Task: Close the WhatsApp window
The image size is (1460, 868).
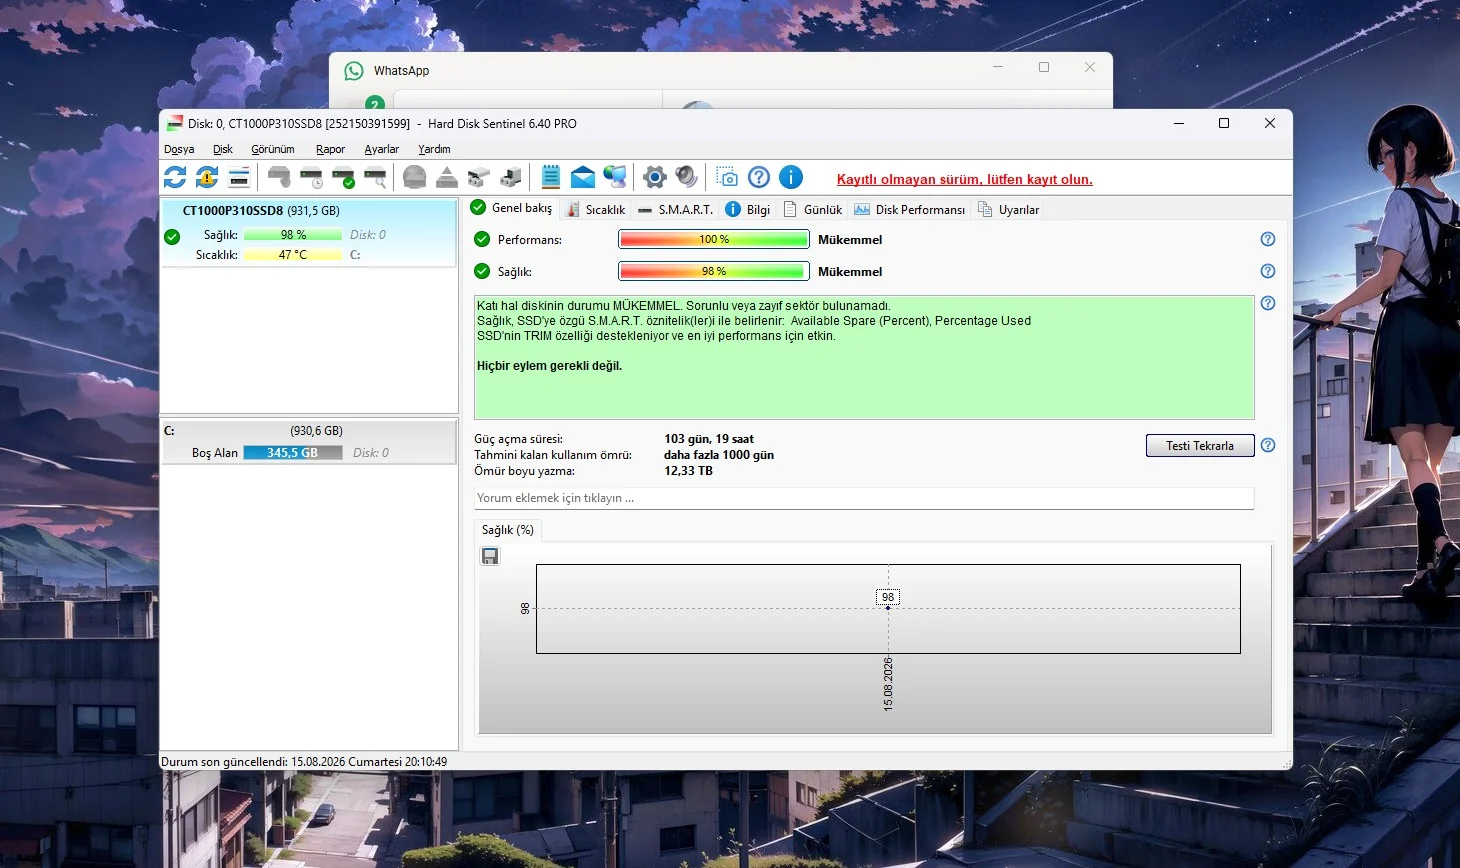Action: coord(1090,67)
